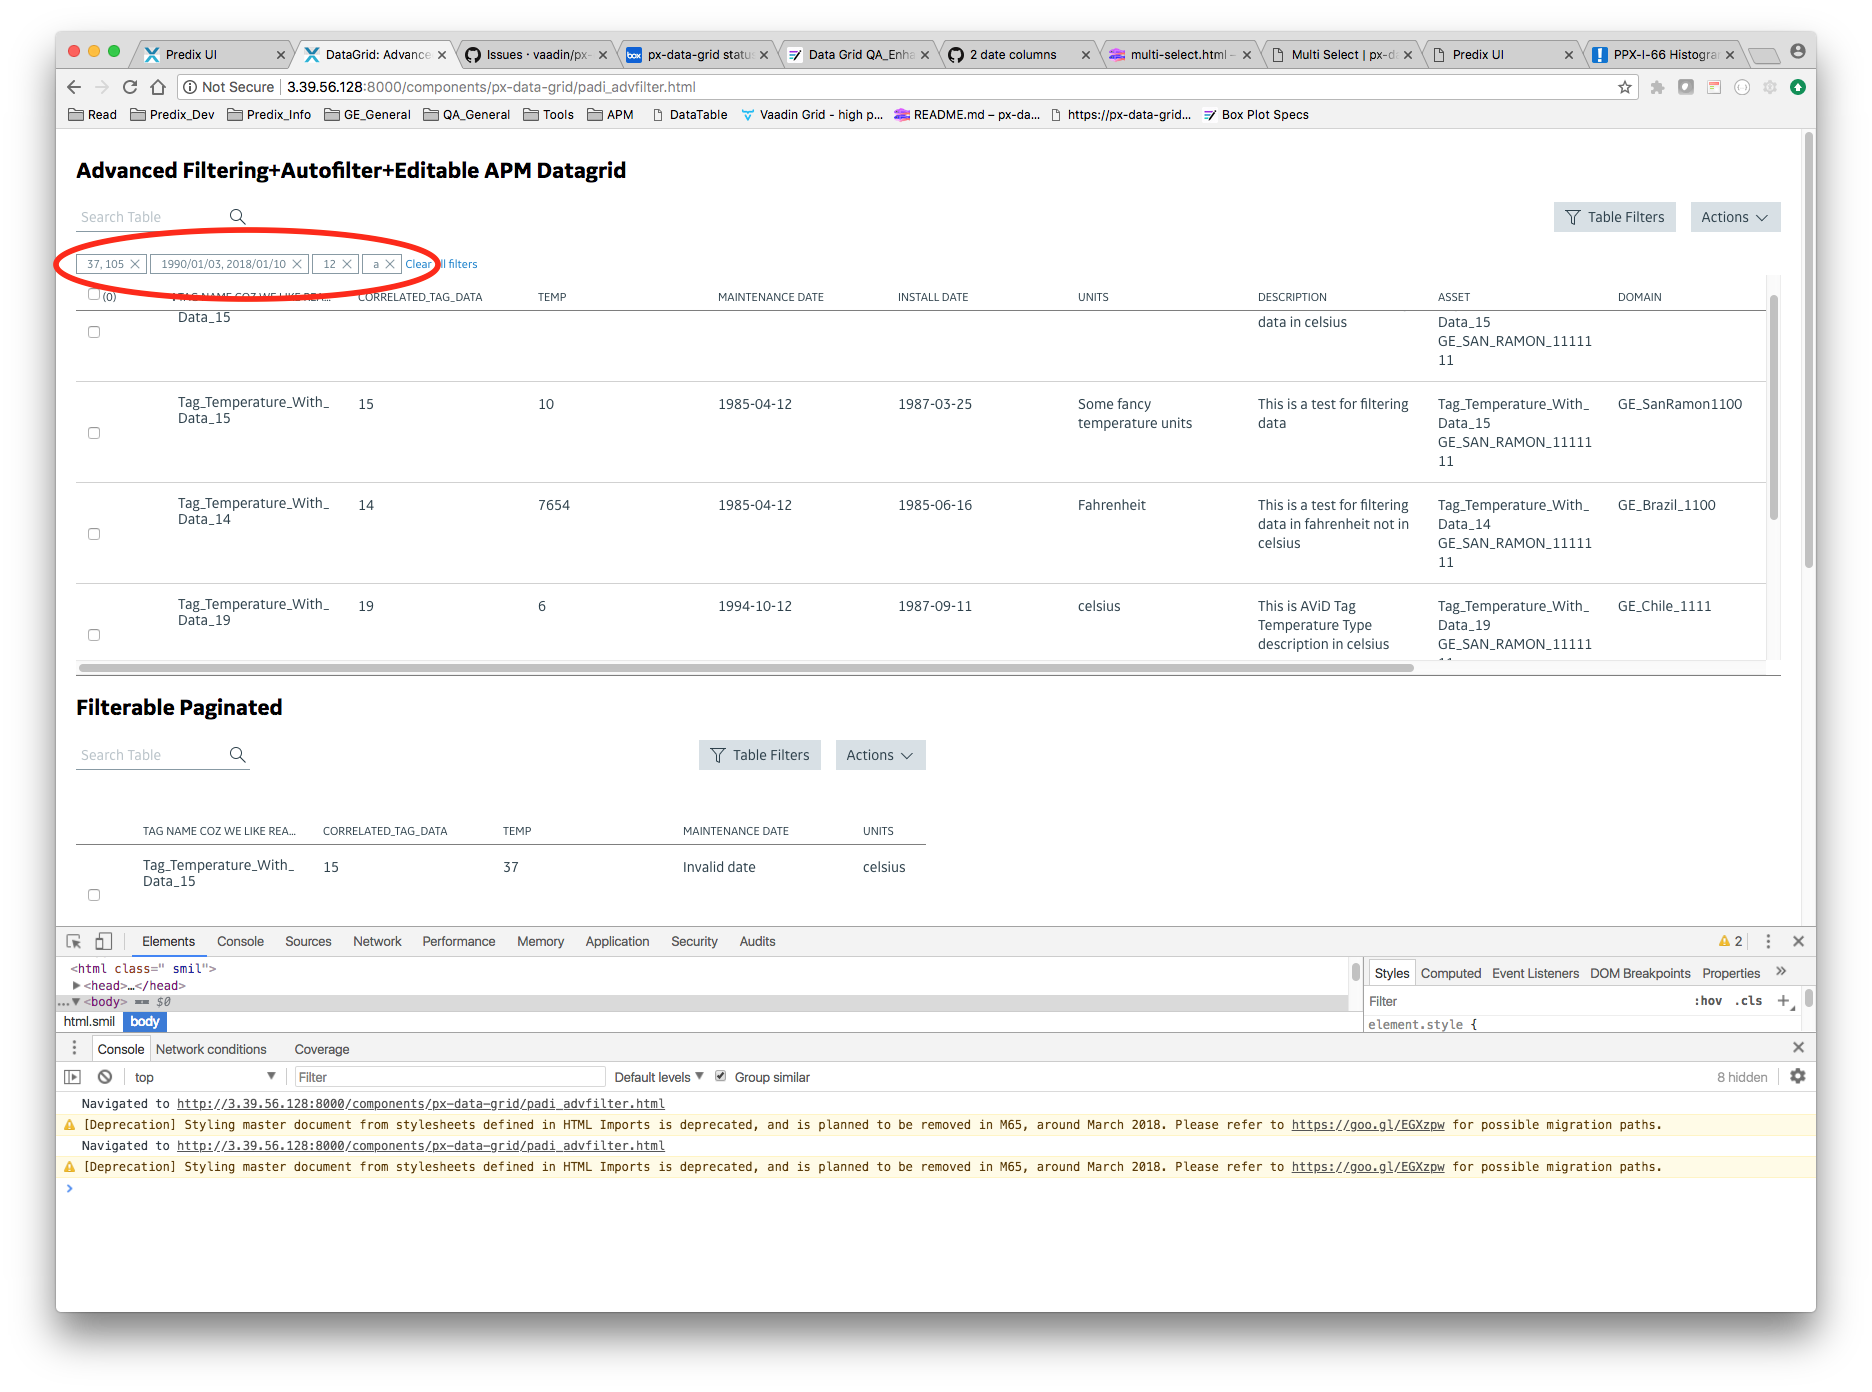
Task: Click Table Filters in Filterable Paginated grid
Action: point(760,755)
